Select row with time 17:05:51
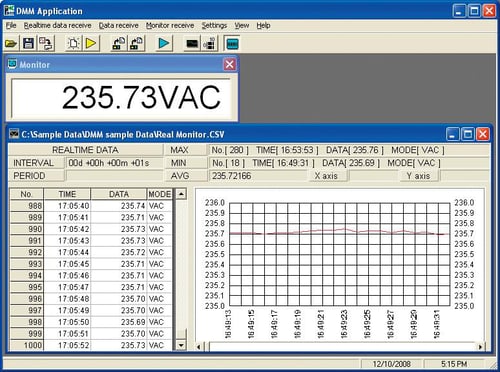 (x=91, y=334)
